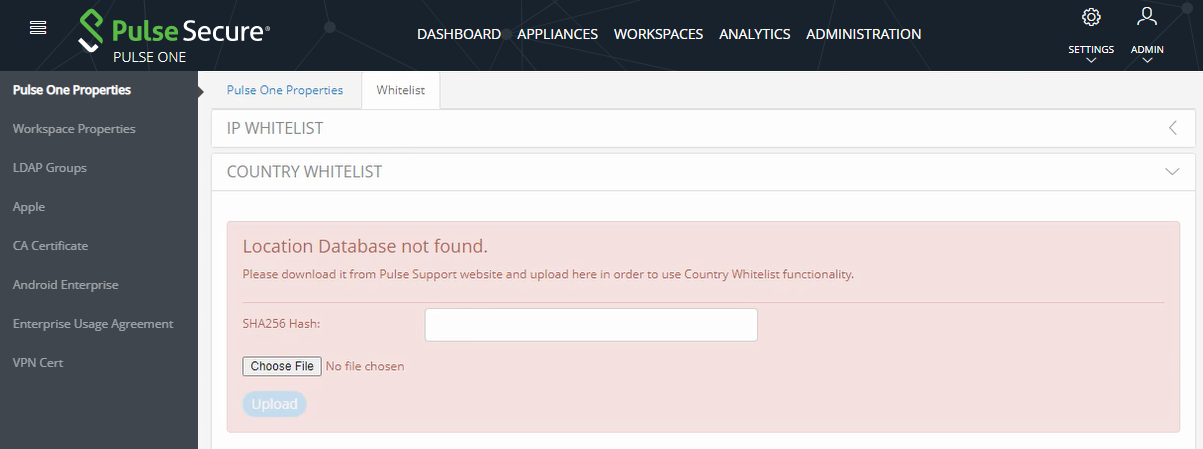The height and width of the screenshot is (449, 1203).
Task: Open the hamburger menu icon
Action: pos(39,27)
